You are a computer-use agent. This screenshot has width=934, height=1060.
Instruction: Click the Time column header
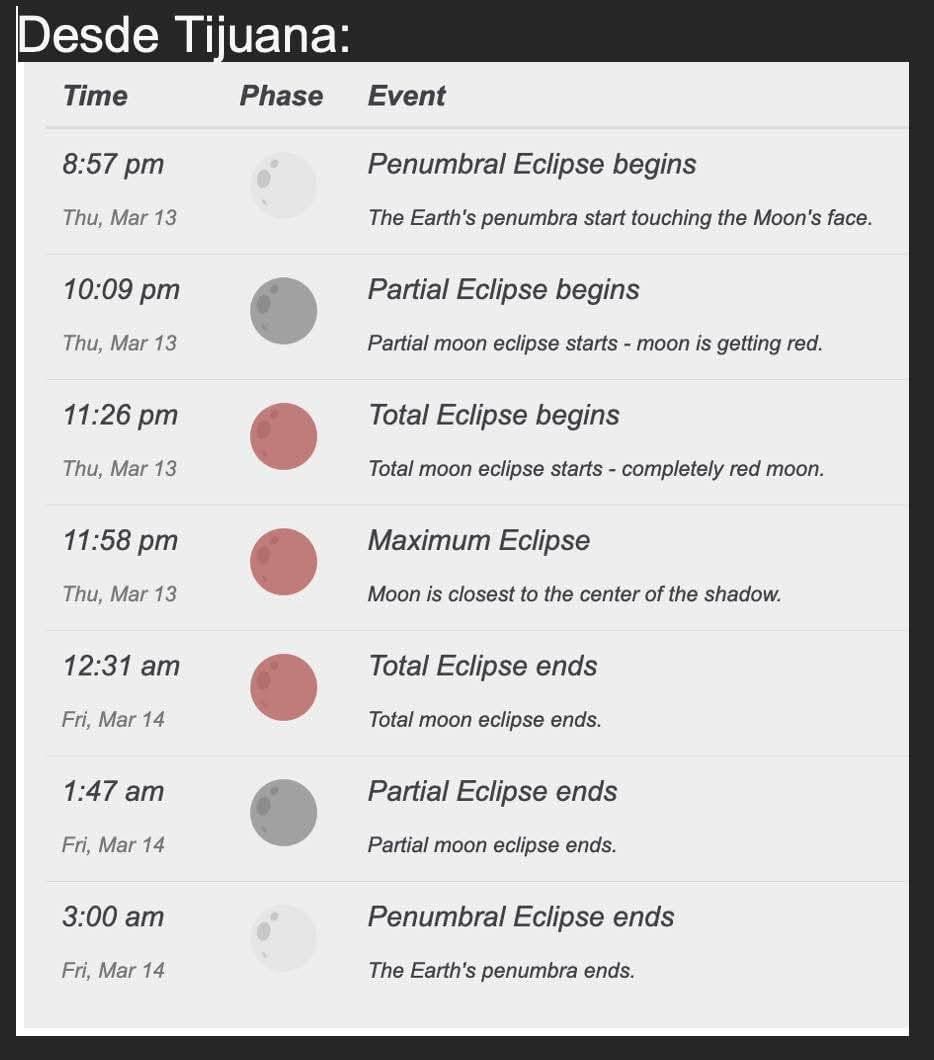[x=95, y=96]
